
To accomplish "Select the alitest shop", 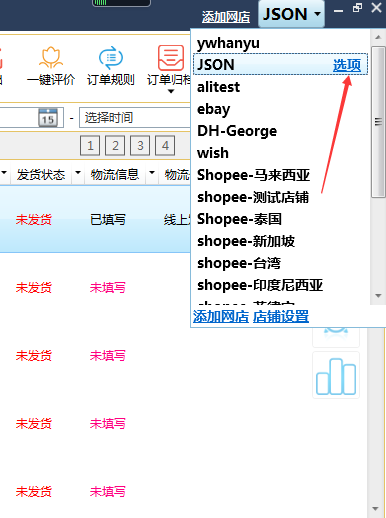I will tap(218, 87).
